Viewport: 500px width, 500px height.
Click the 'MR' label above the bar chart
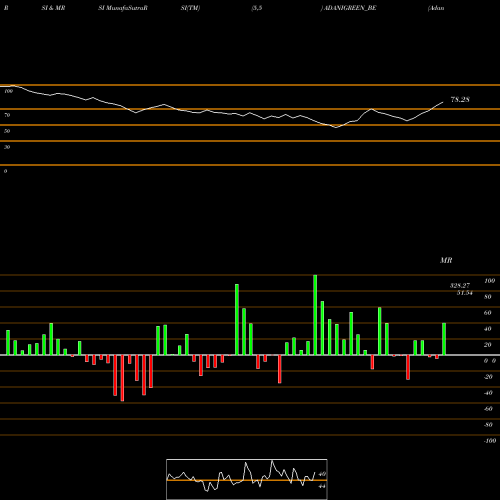pyautogui.click(x=446, y=260)
